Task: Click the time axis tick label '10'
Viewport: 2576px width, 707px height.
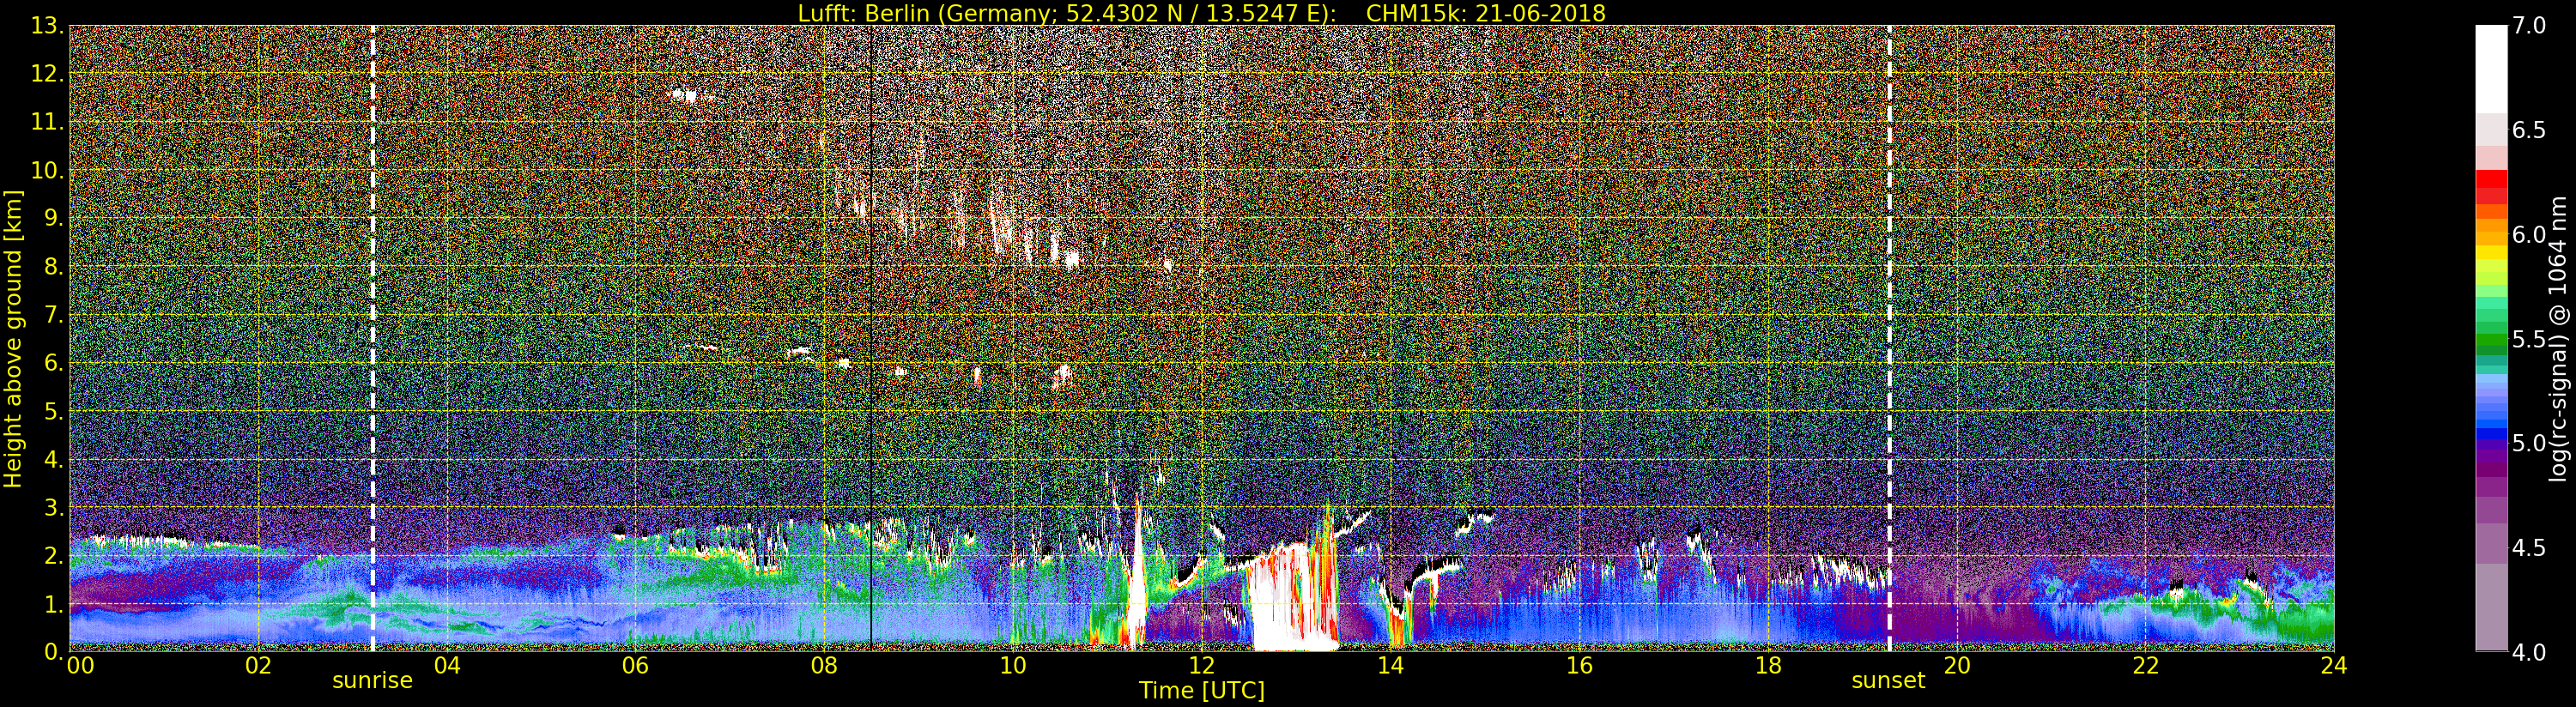Action: click(x=1013, y=665)
